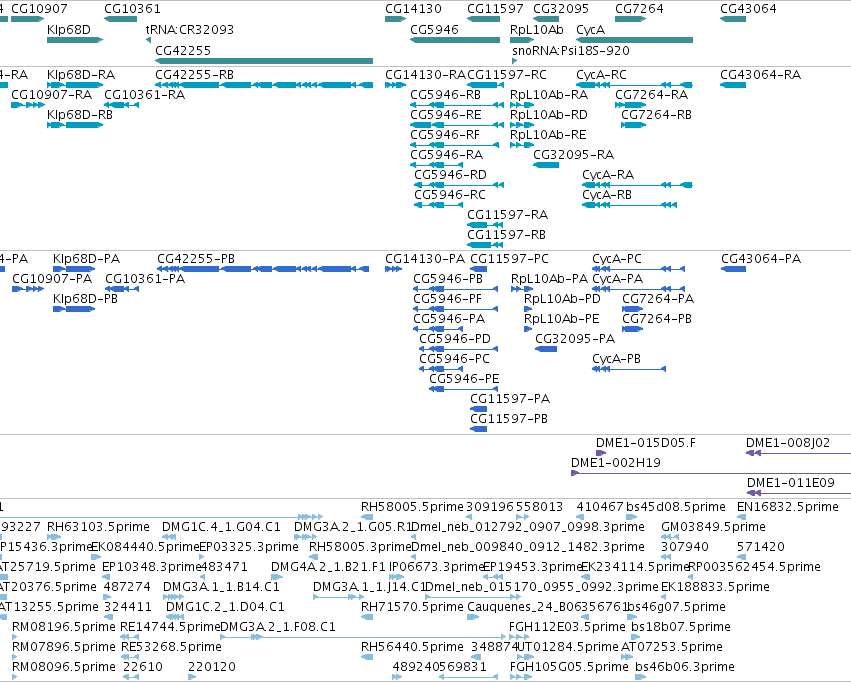Screen dimensions: 851x682
Task: Click protein label CG10907-PA
Action: pyautogui.click(x=52, y=279)
